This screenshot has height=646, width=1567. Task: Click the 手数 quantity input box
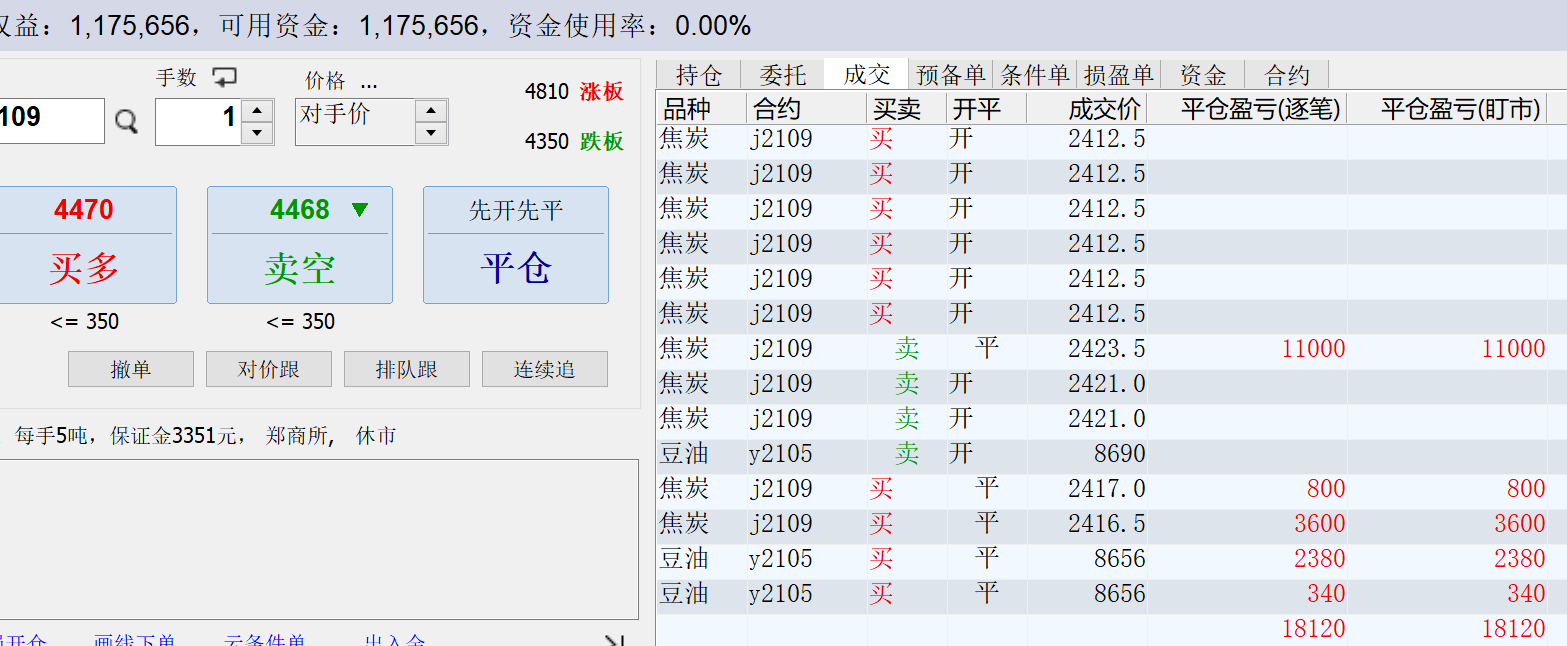pos(198,121)
